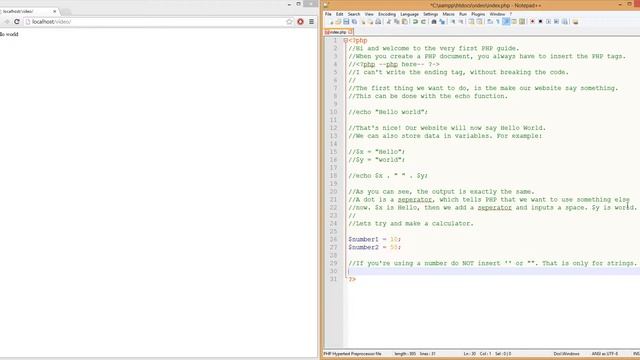The height and width of the screenshot is (360, 640).
Task: Toggle Show All Characters toolbar icon
Action: [x=498, y=22]
